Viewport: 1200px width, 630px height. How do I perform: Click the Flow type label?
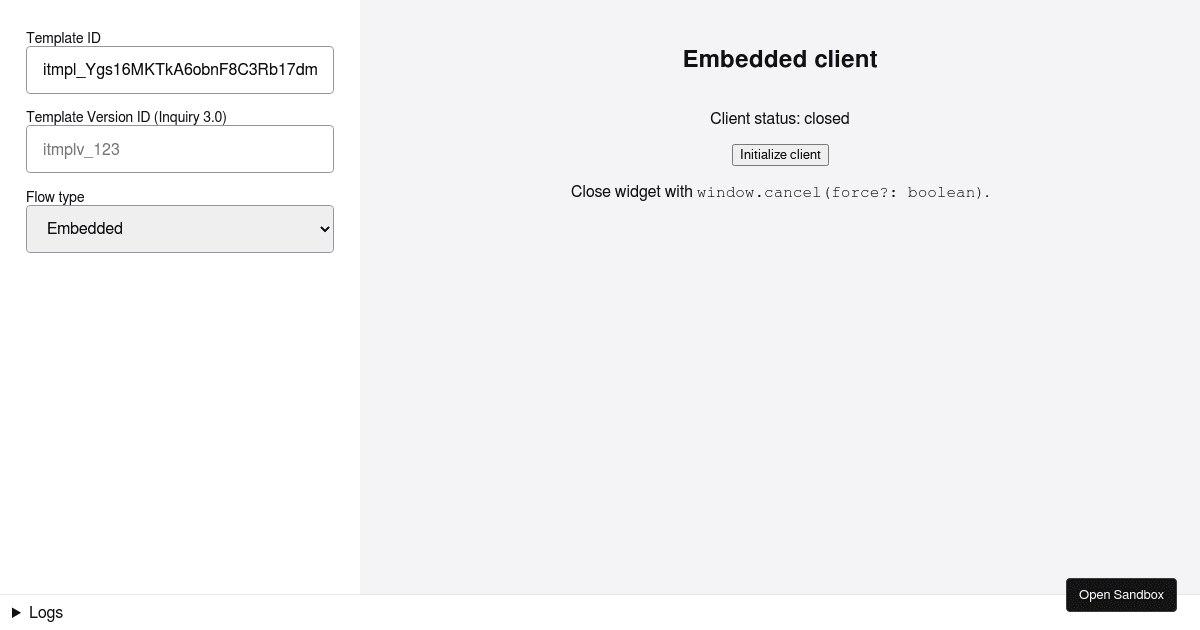[55, 197]
